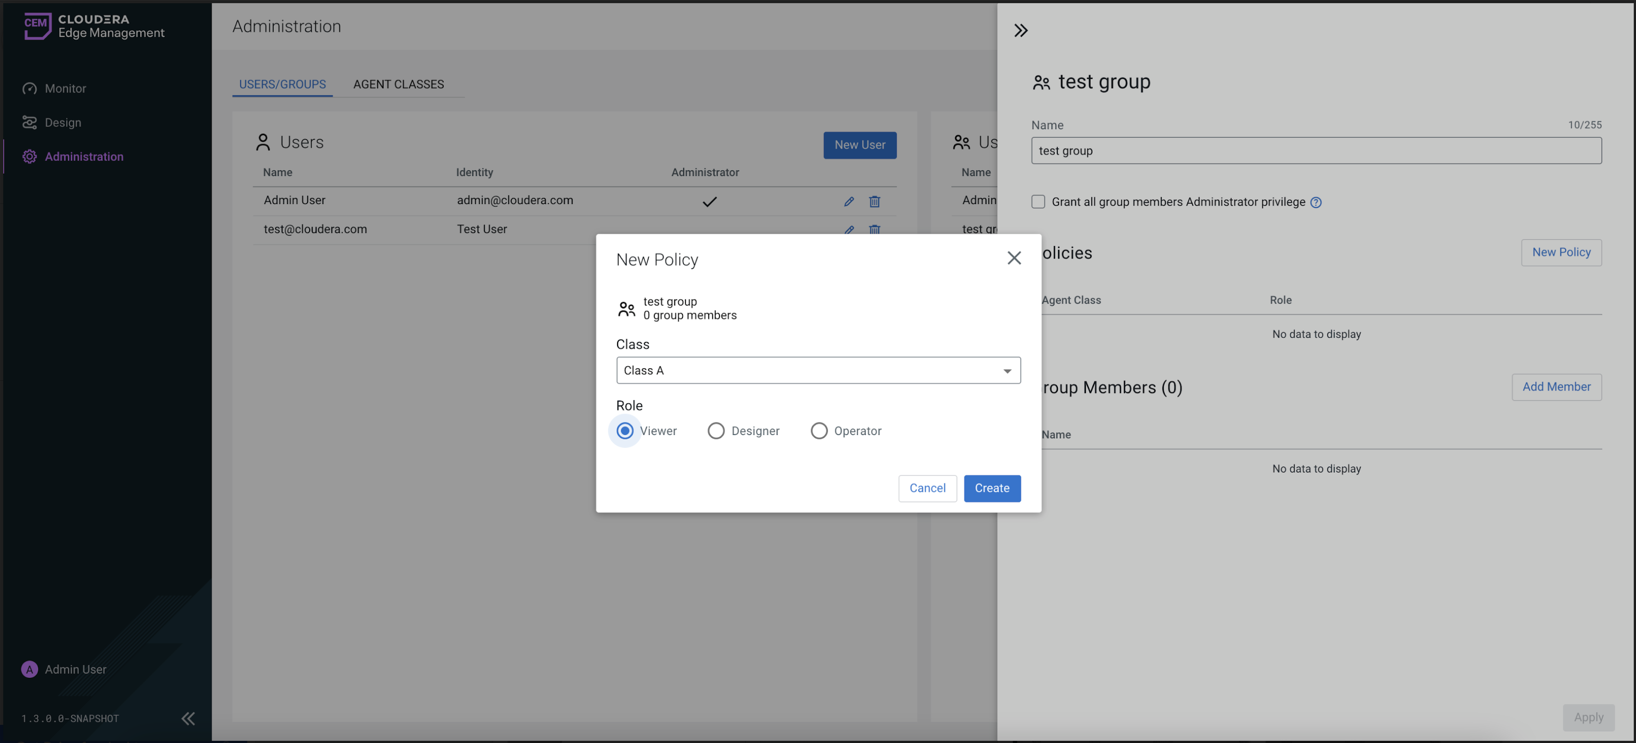1636x743 pixels.
Task: Enable Grant all group members Administrator privilege
Action: point(1038,202)
